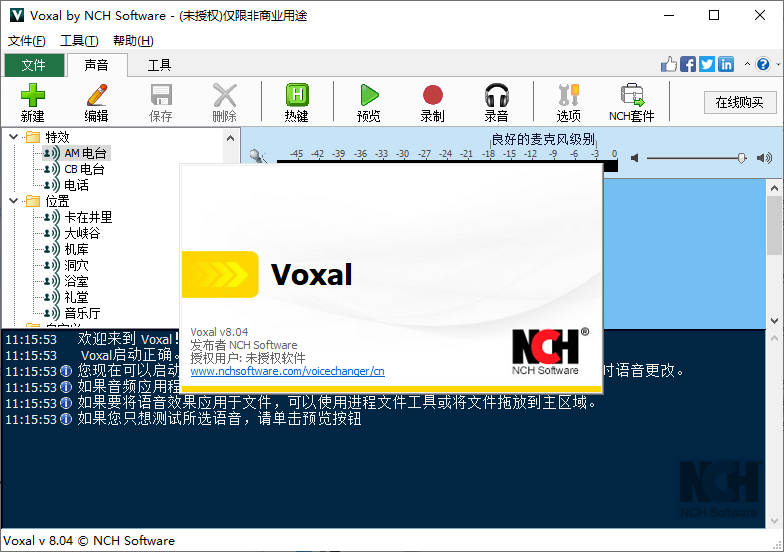Select the 礼堂 voice
Viewport: 784px width, 552px height.
76,296
